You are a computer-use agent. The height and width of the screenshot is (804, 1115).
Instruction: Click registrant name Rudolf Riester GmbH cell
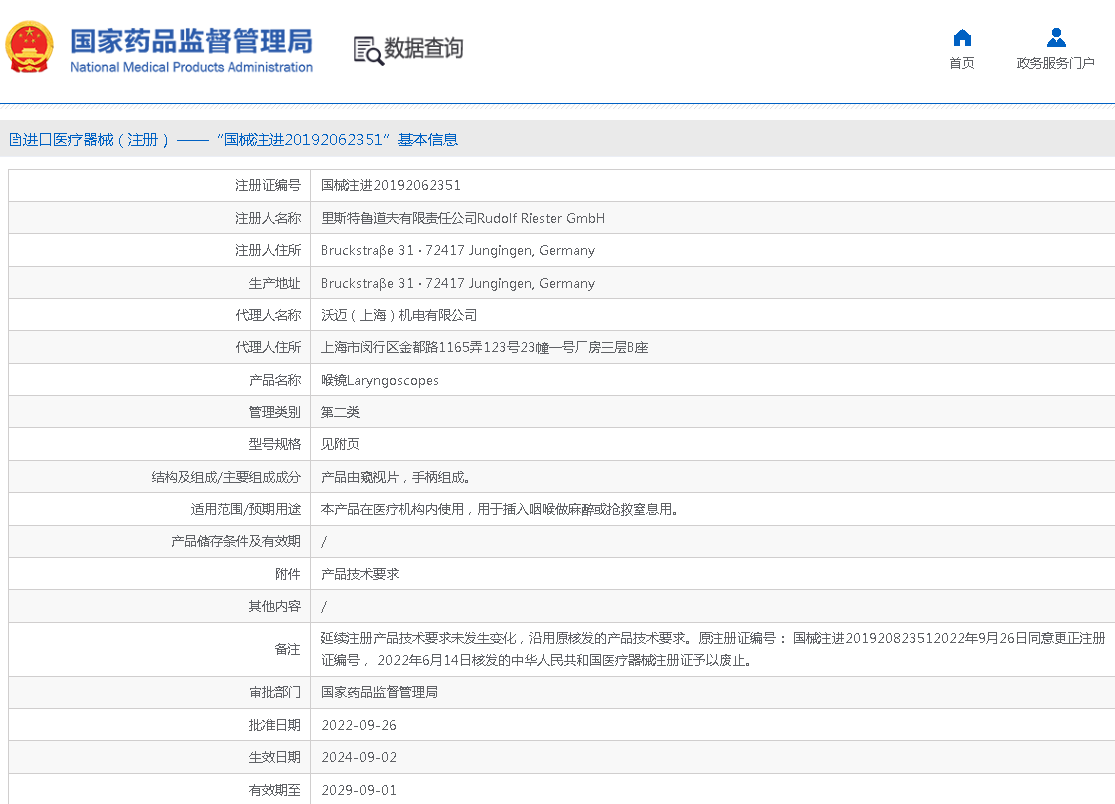[x=462, y=218]
